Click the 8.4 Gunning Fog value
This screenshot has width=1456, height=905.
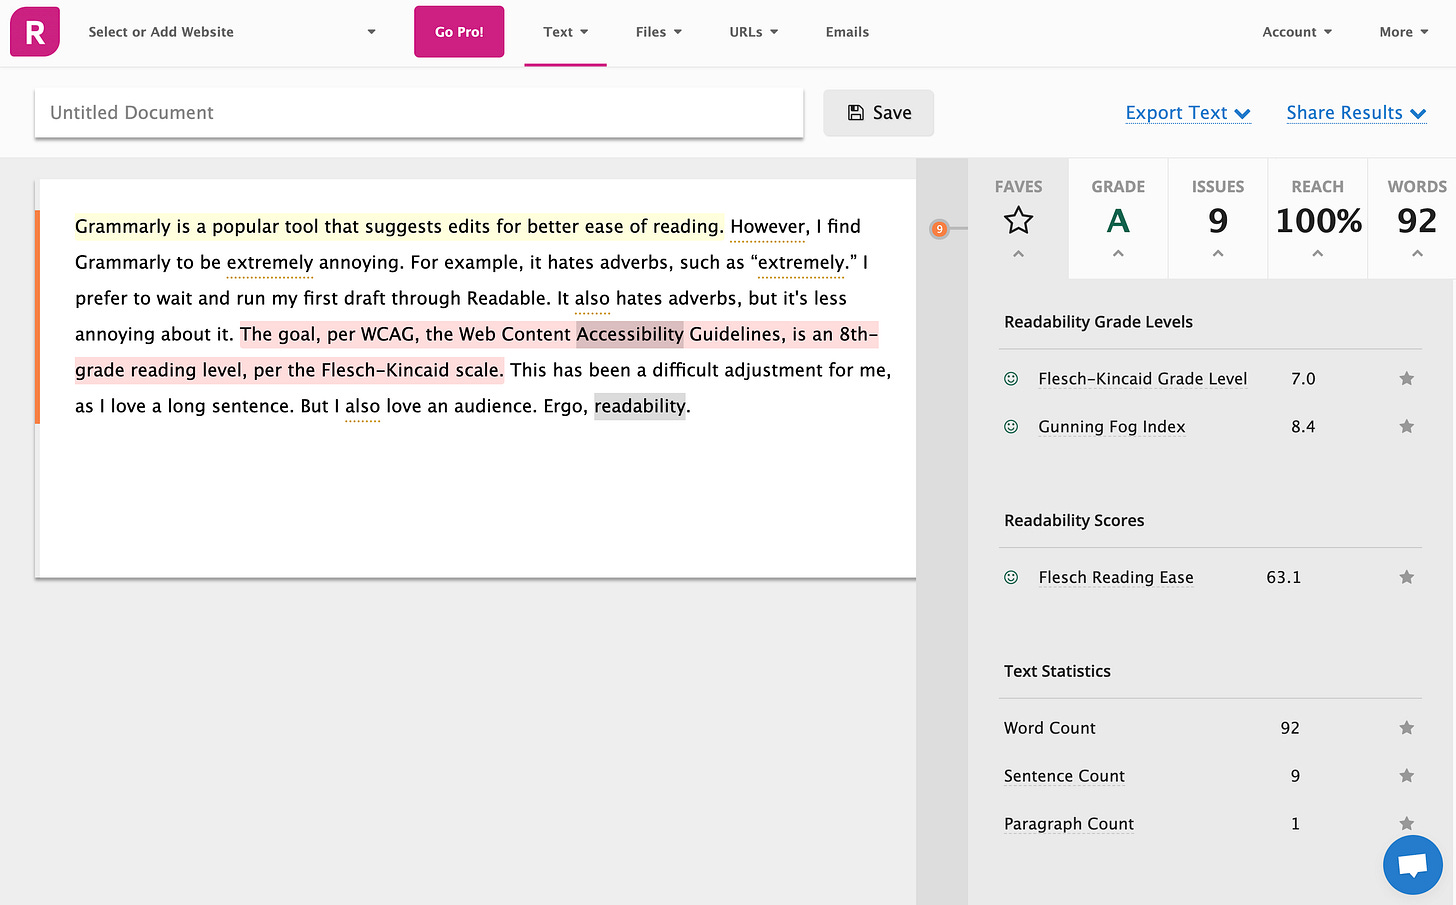click(x=1303, y=426)
